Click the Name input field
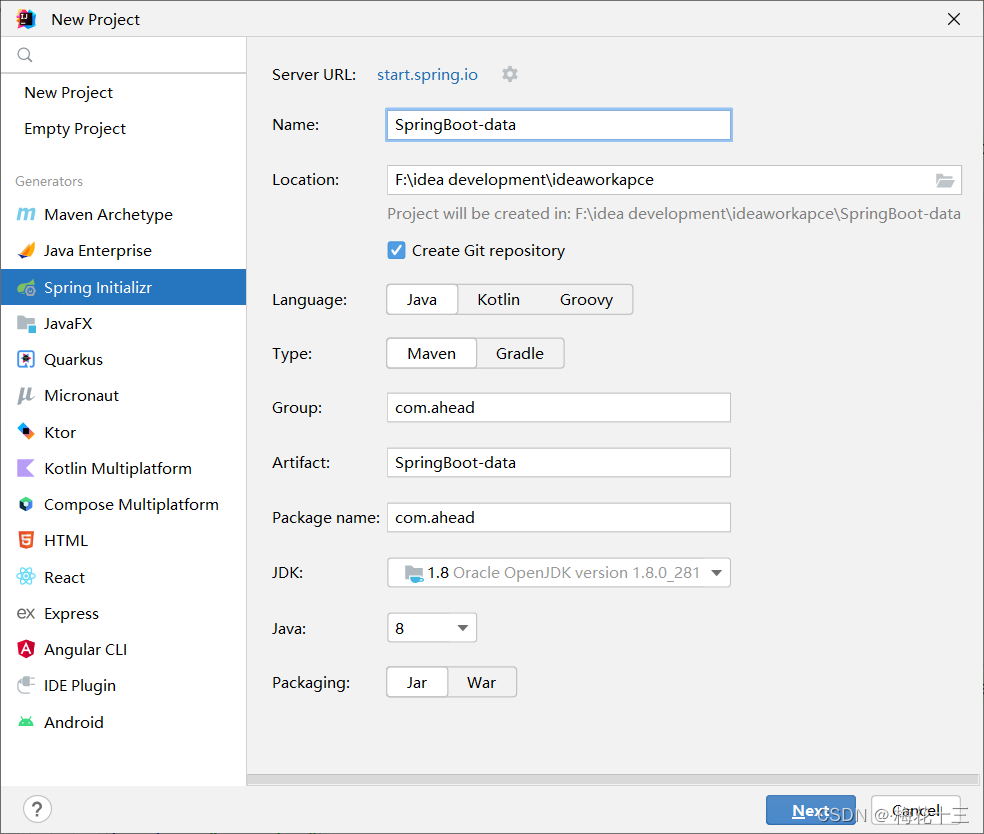984x834 pixels. 559,125
